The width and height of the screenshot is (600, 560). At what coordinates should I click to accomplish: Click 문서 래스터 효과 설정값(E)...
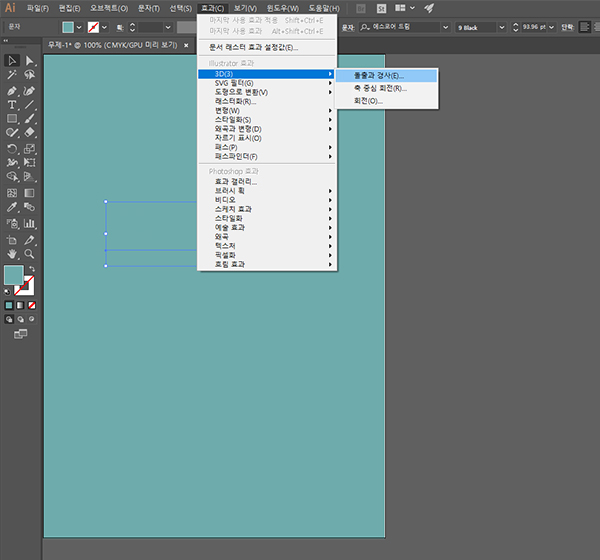[x=266, y=47]
